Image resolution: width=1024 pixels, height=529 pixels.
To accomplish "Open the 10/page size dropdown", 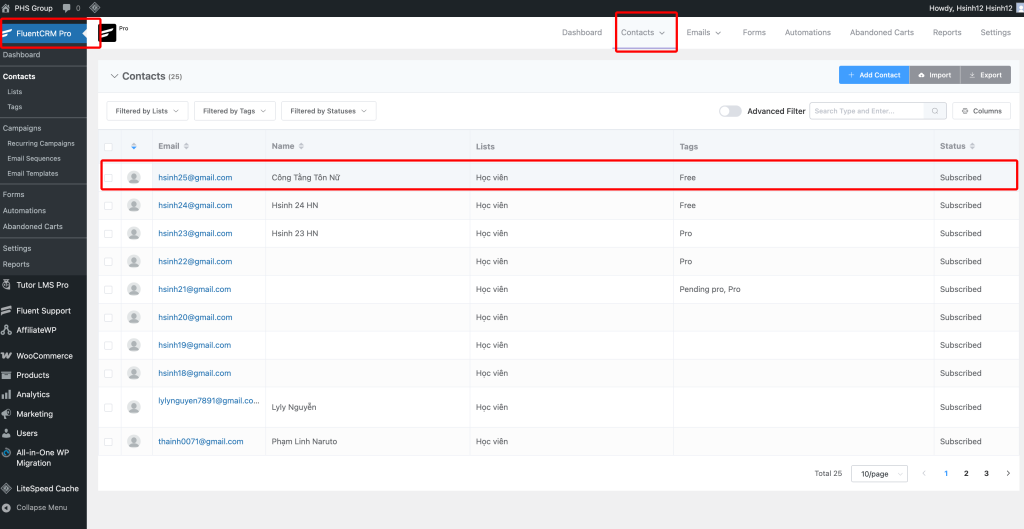I will (878, 473).
